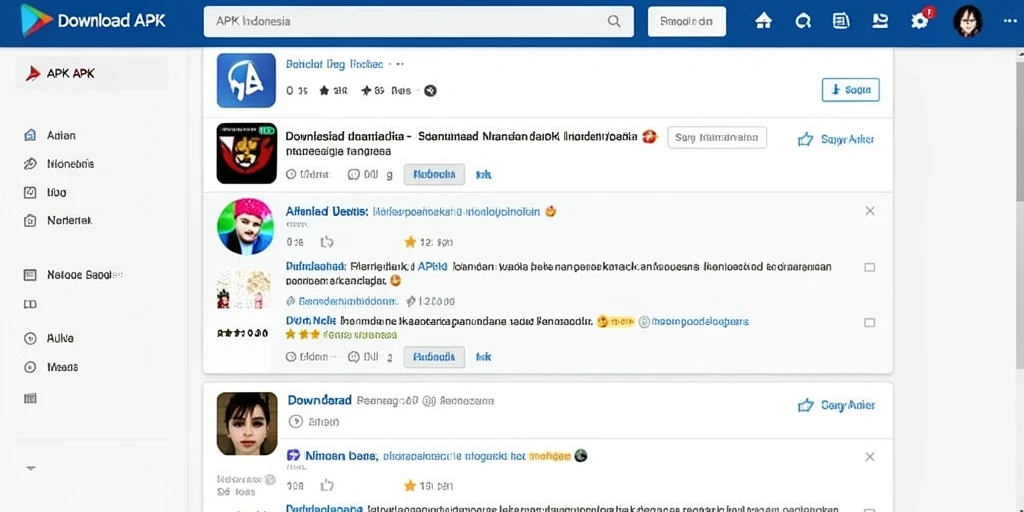Click the three yellow stars under Dwm Nole

[302, 334]
